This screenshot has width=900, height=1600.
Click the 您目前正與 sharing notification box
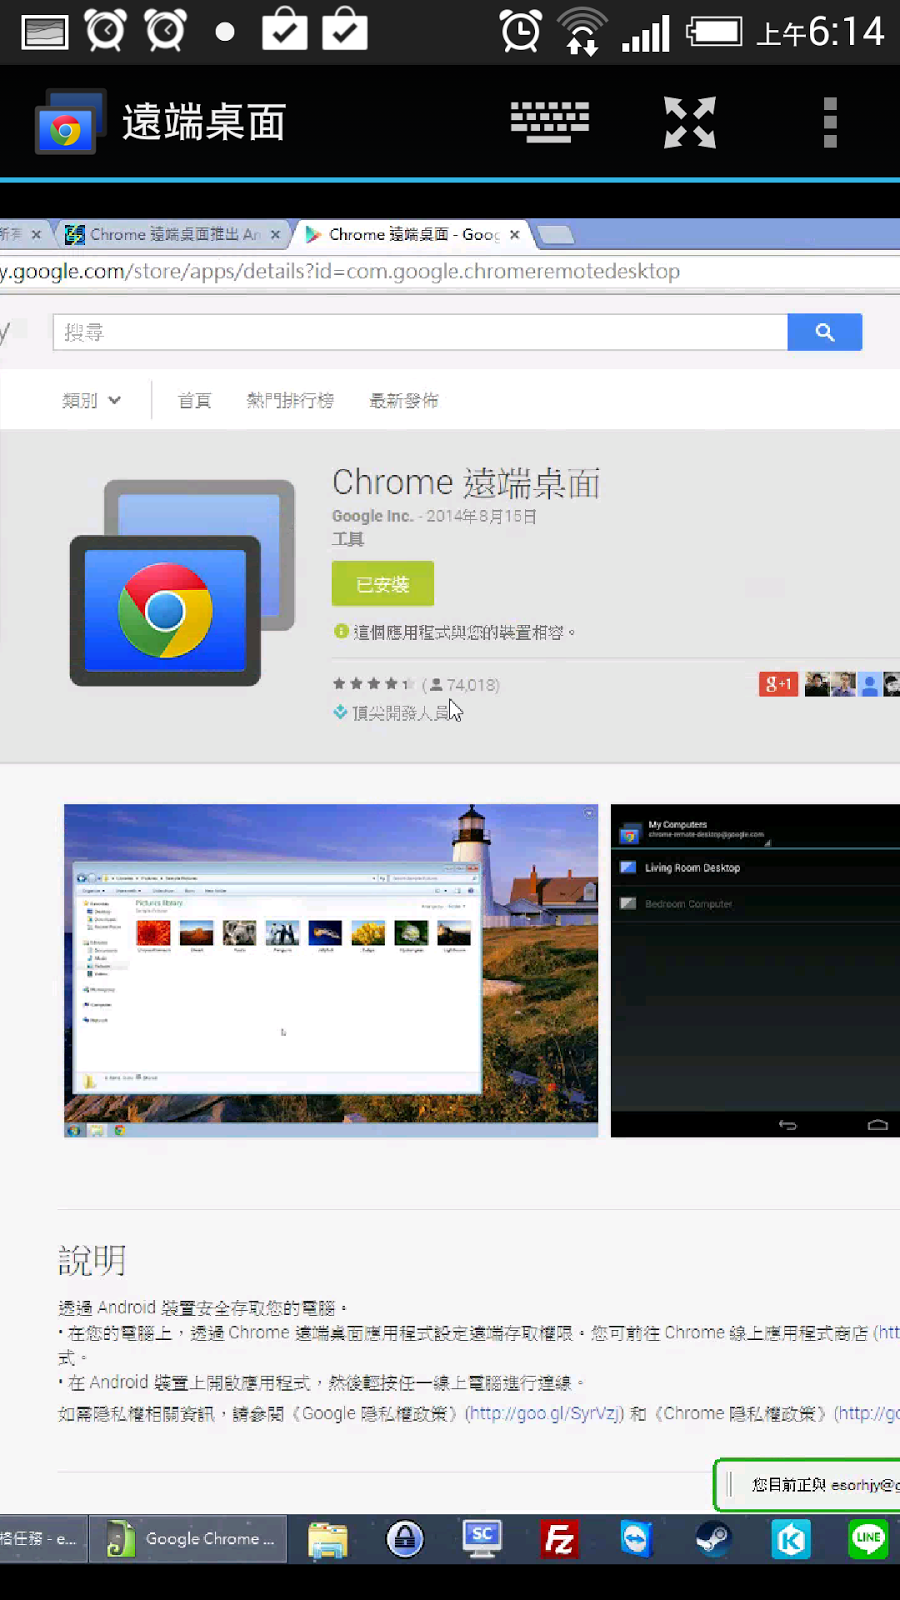point(808,1485)
